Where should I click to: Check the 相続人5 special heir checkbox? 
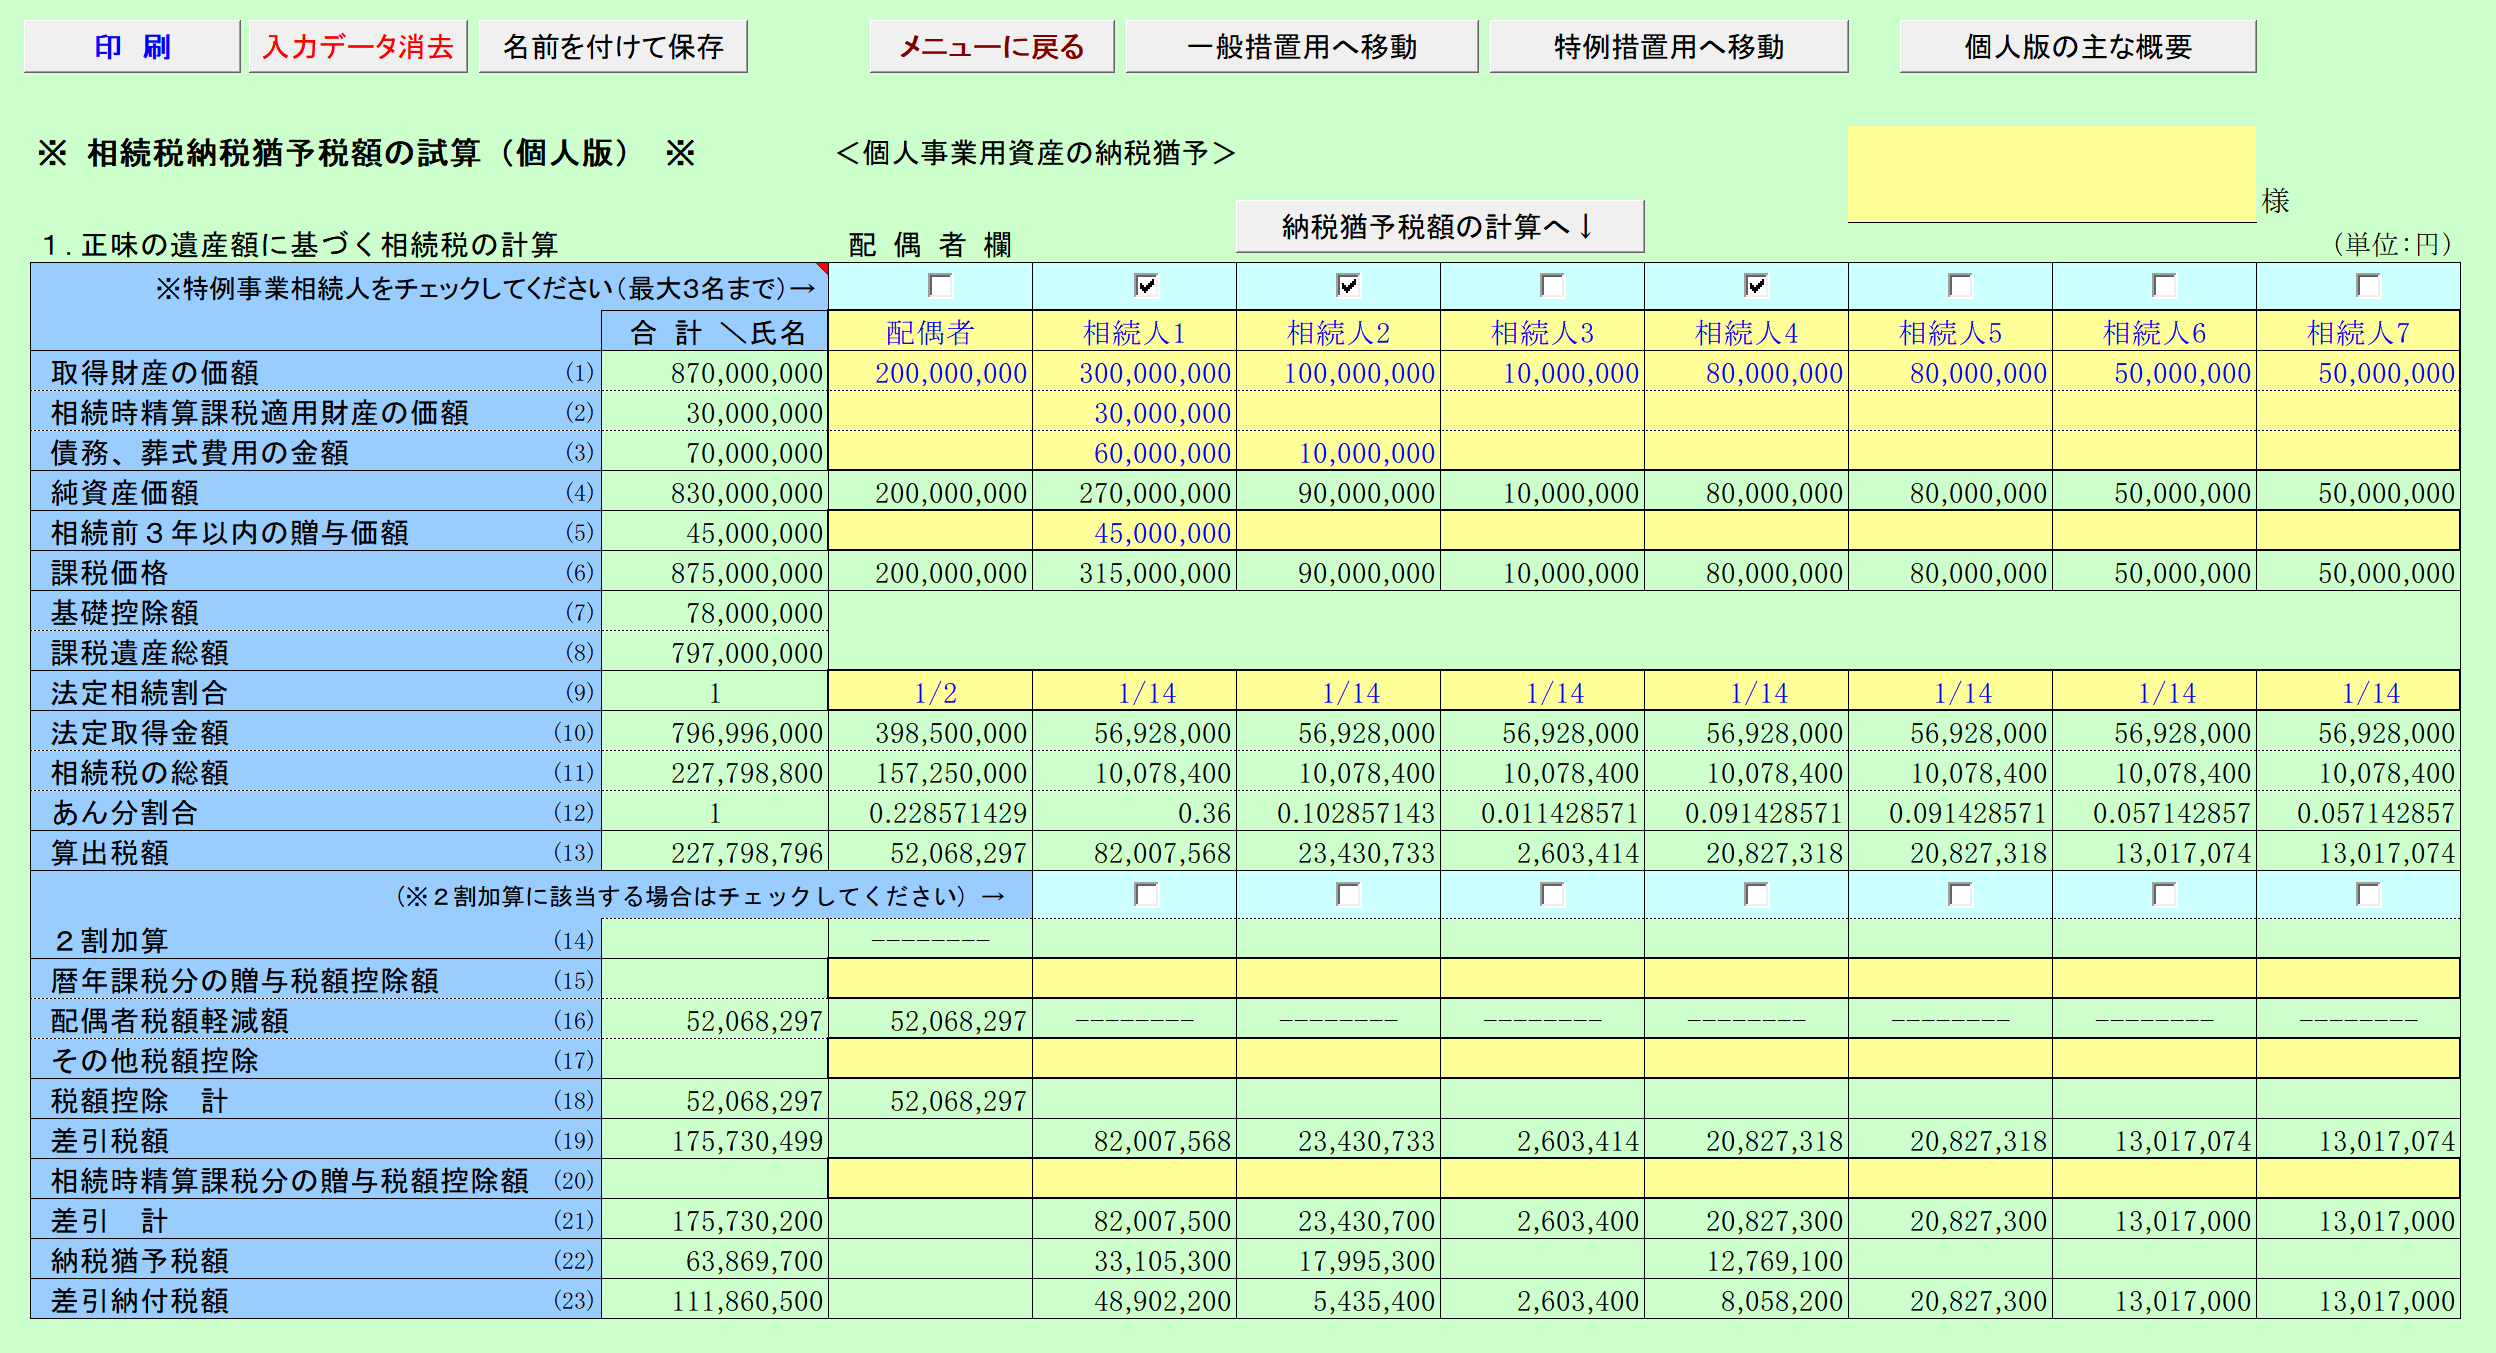[x=1961, y=286]
